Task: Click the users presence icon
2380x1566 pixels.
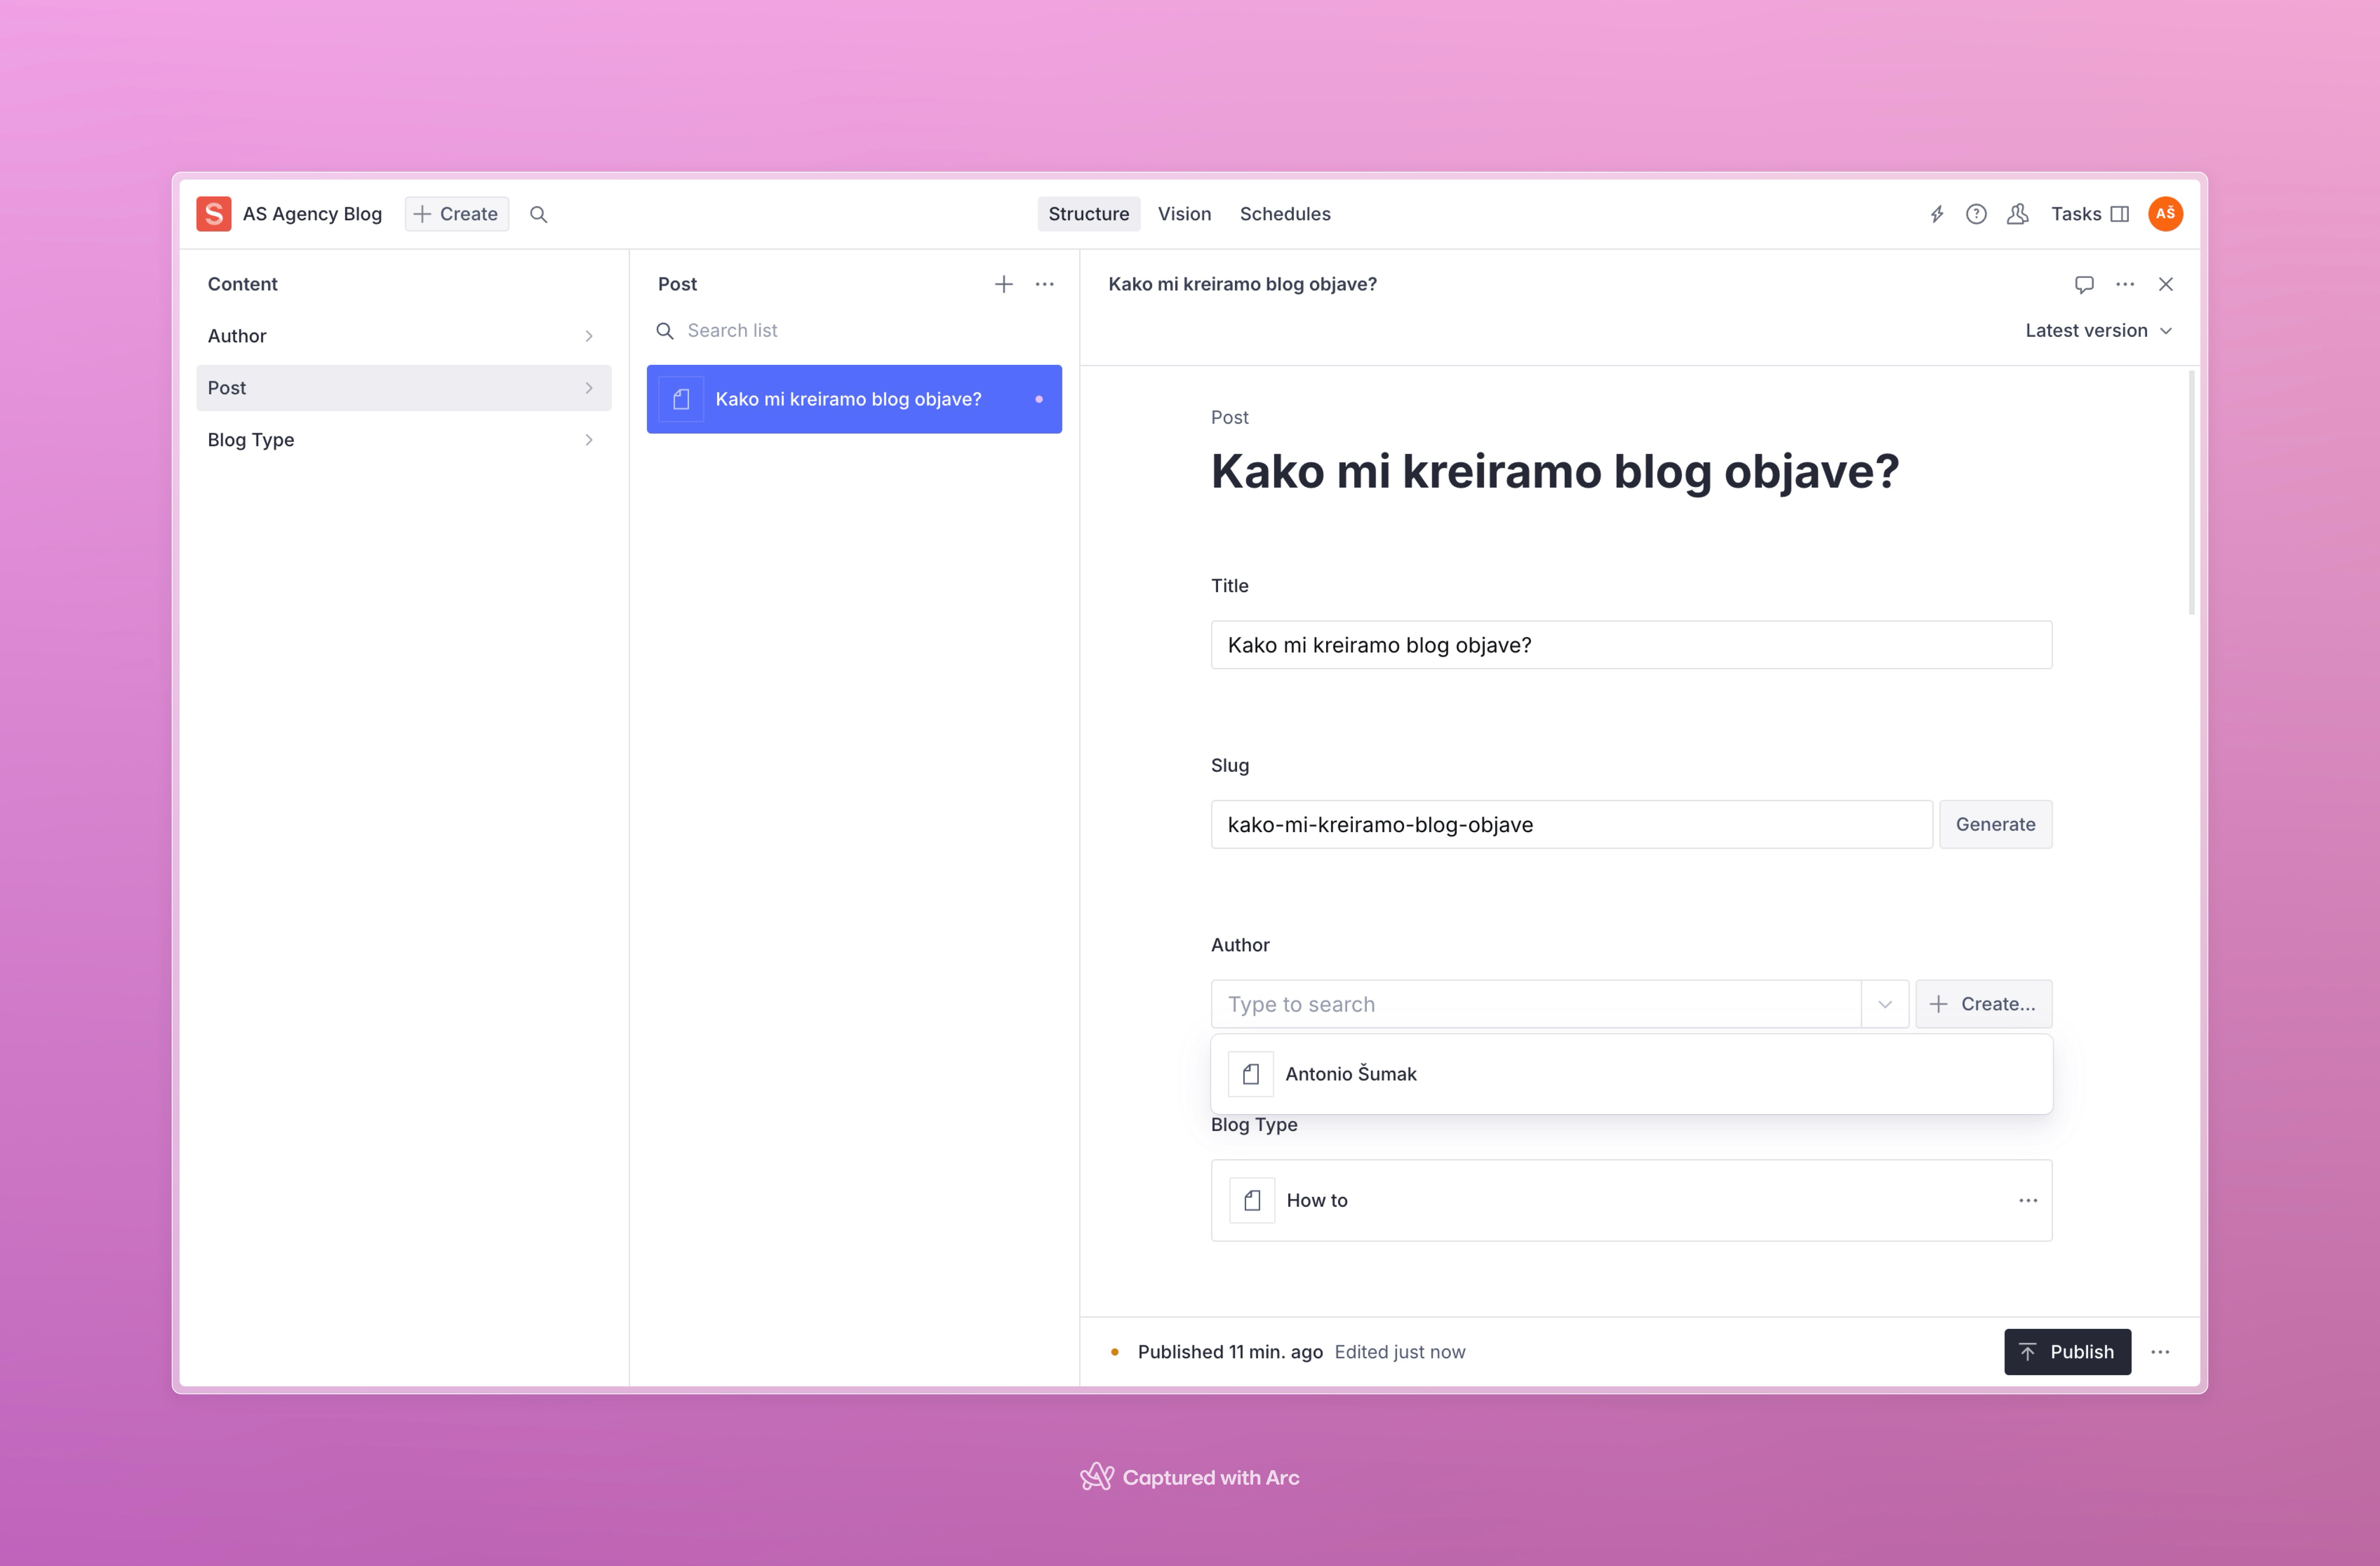Action: point(2017,214)
